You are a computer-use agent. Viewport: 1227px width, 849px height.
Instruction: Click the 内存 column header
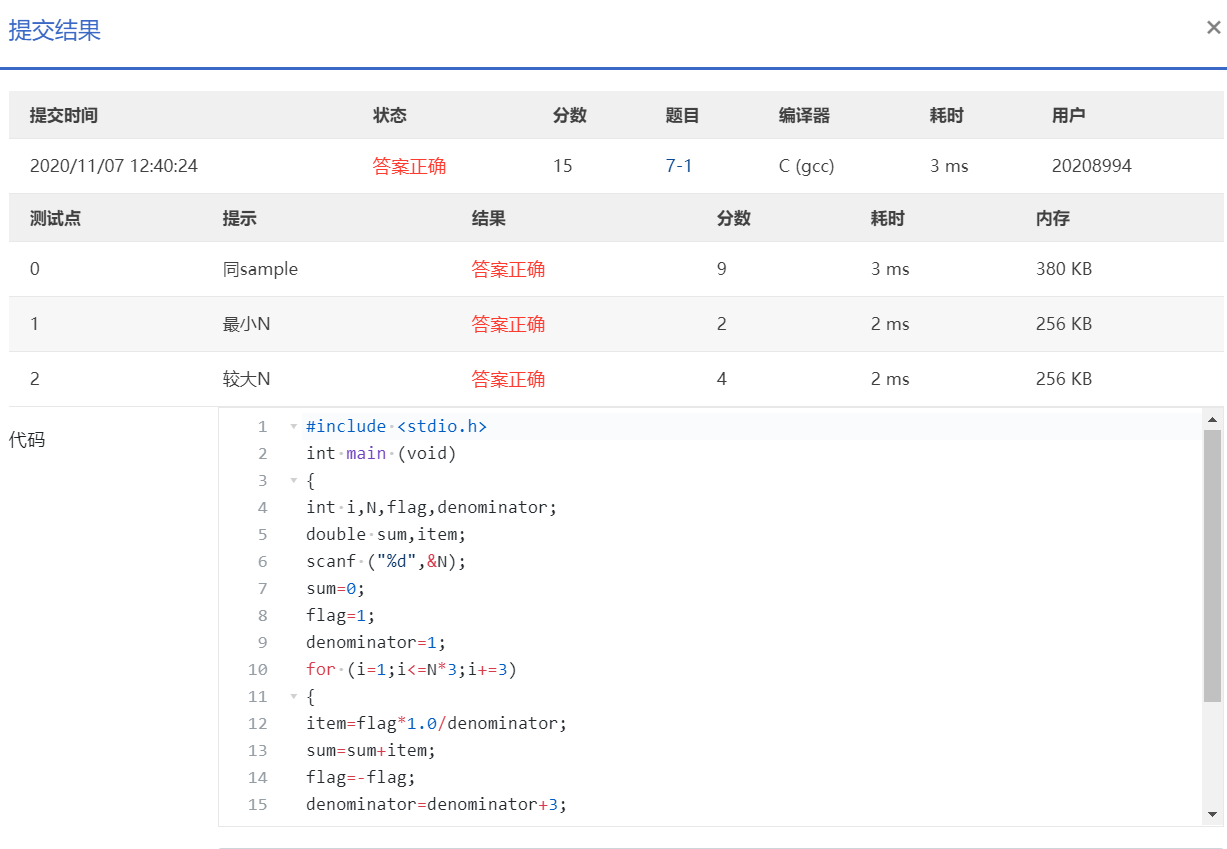tap(1052, 218)
